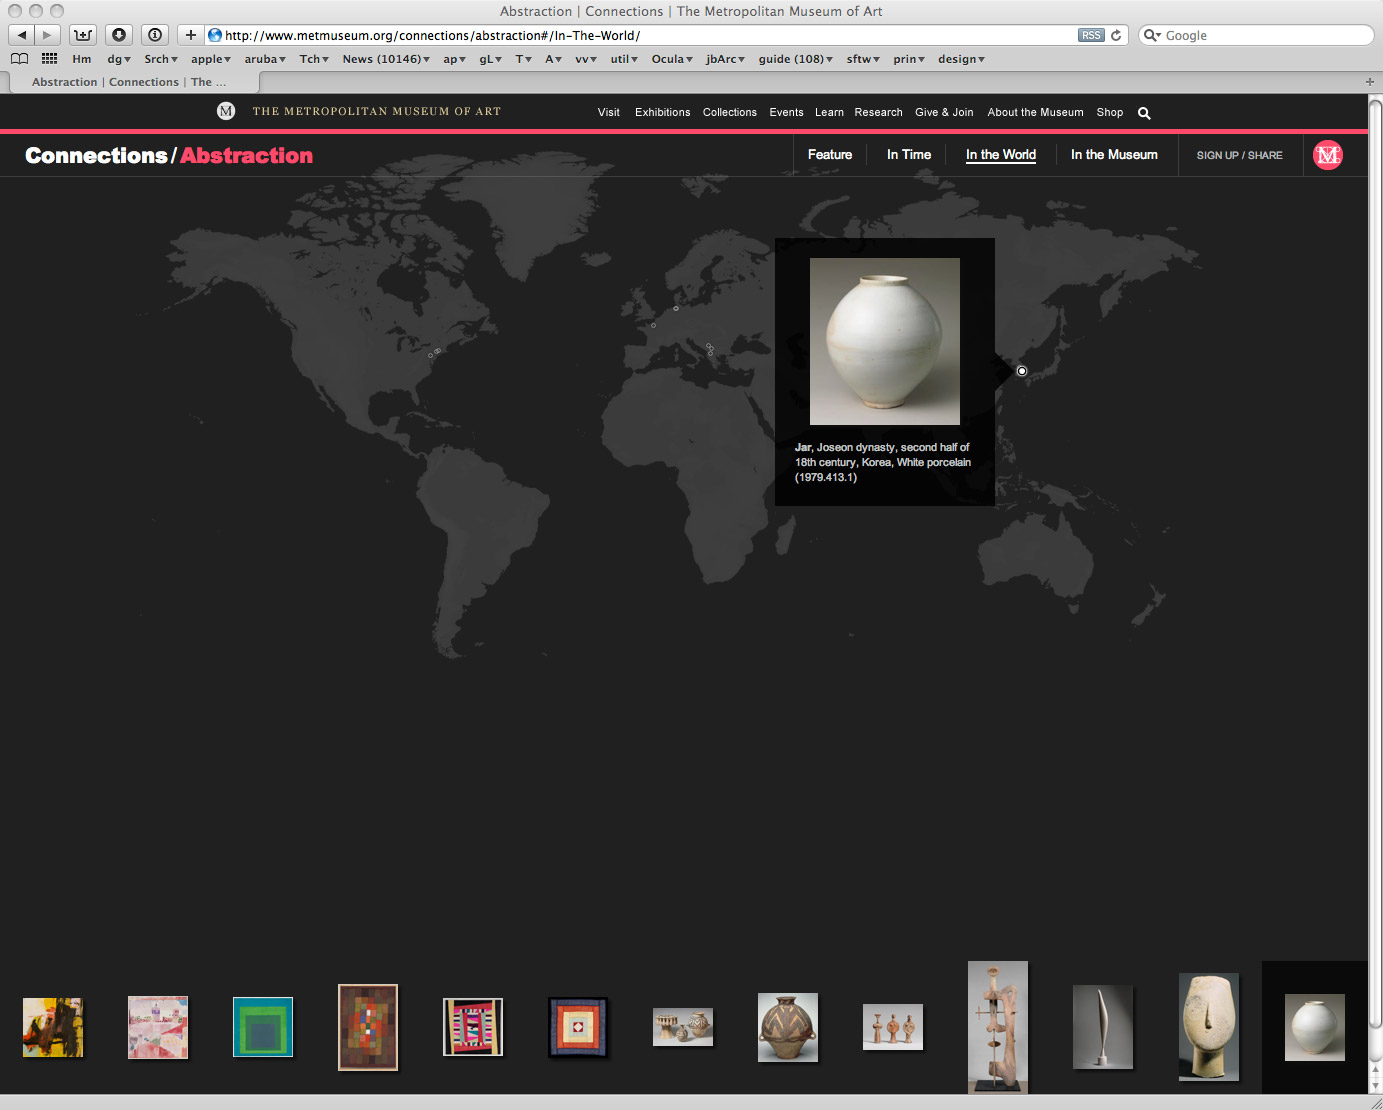The height and width of the screenshot is (1110, 1383).
Task: Click the downloads arrow toolbar icon
Action: click(119, 35)
